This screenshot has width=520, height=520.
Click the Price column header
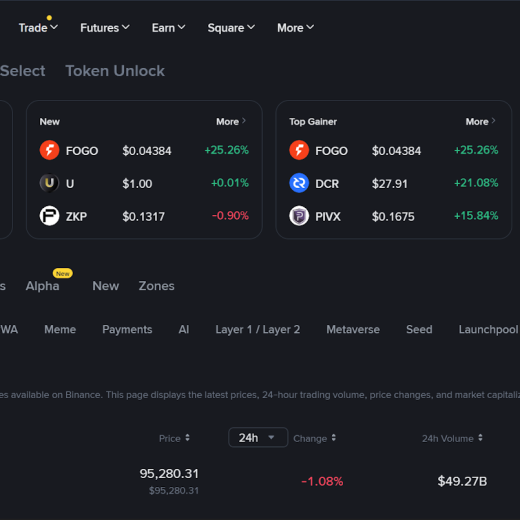point(170,438)
